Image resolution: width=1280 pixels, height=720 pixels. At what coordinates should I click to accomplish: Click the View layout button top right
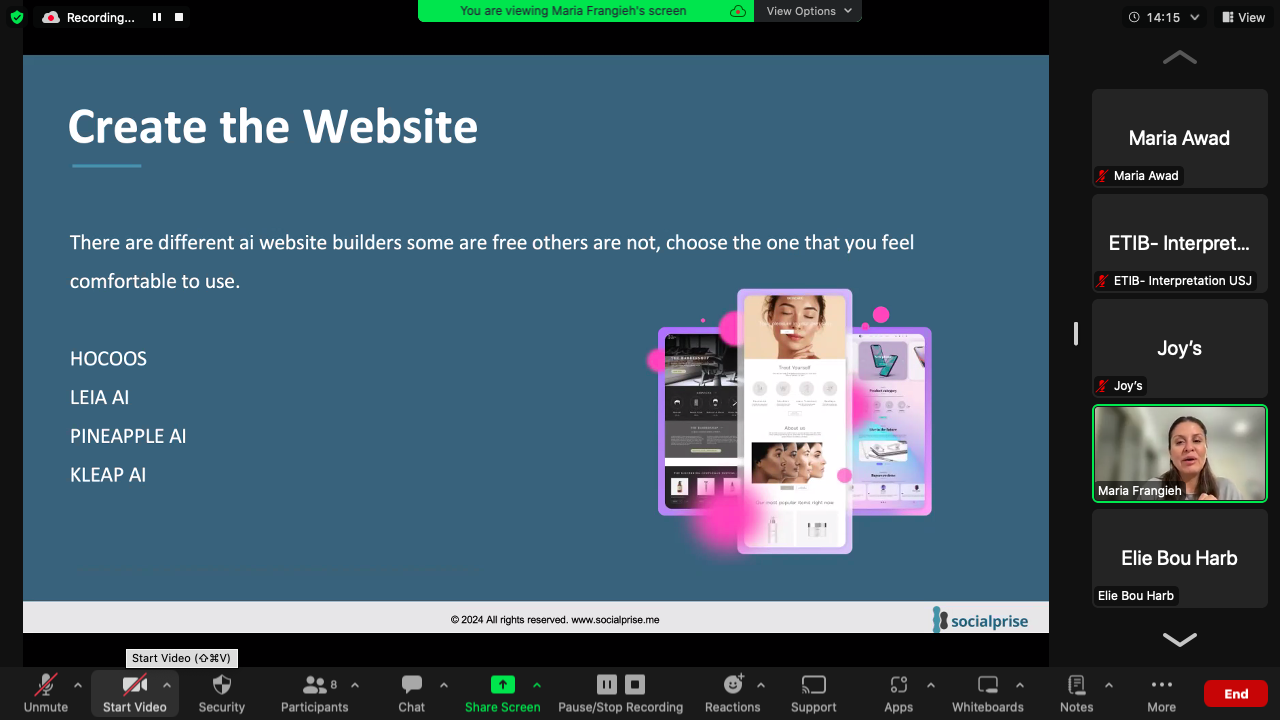[1242, 17]
